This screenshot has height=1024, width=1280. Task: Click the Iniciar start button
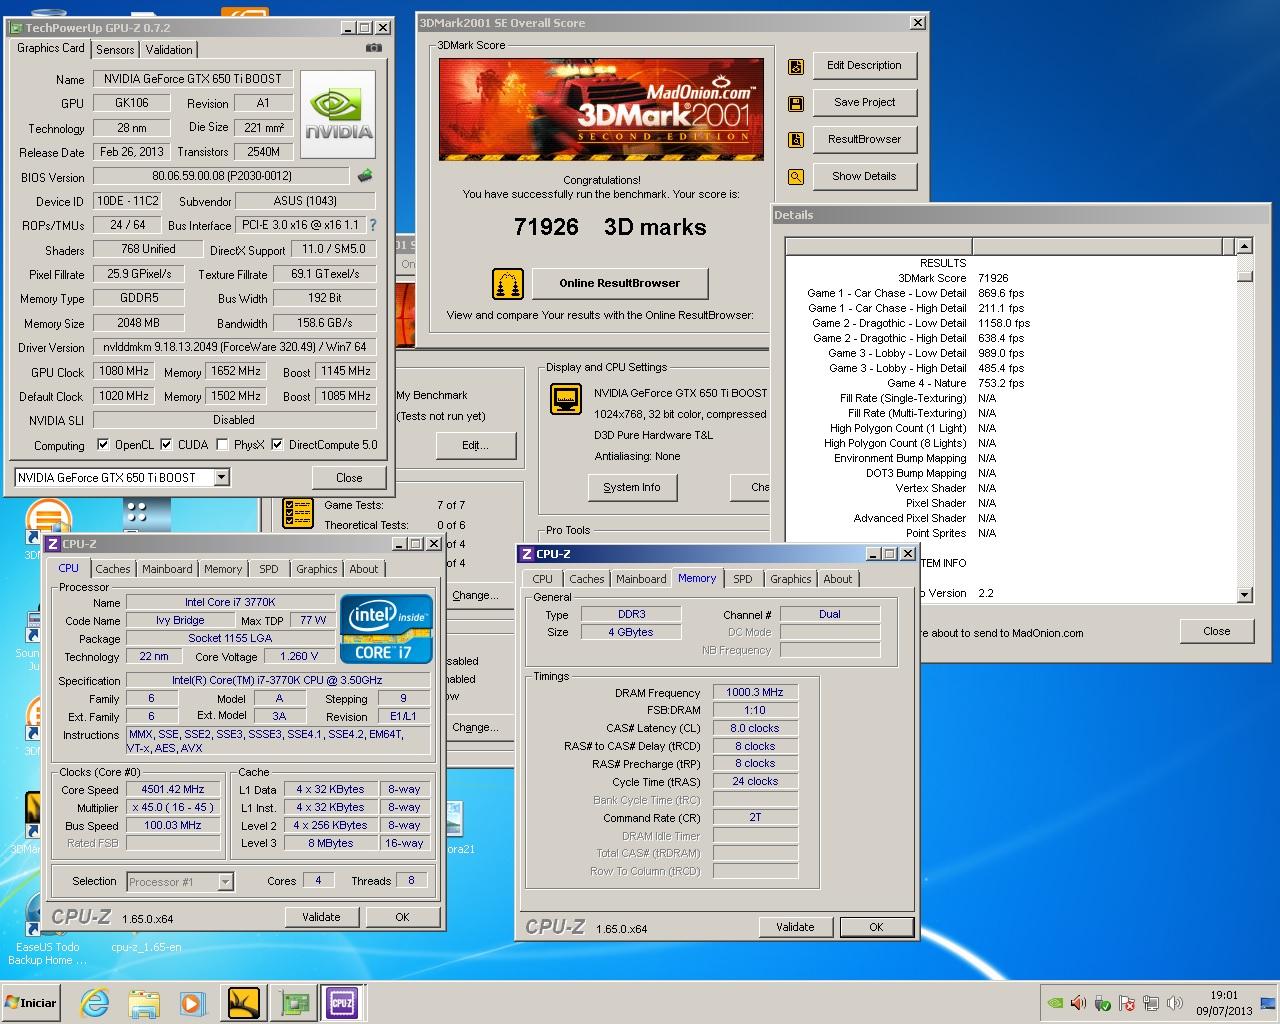click(x=31, y=1002)
